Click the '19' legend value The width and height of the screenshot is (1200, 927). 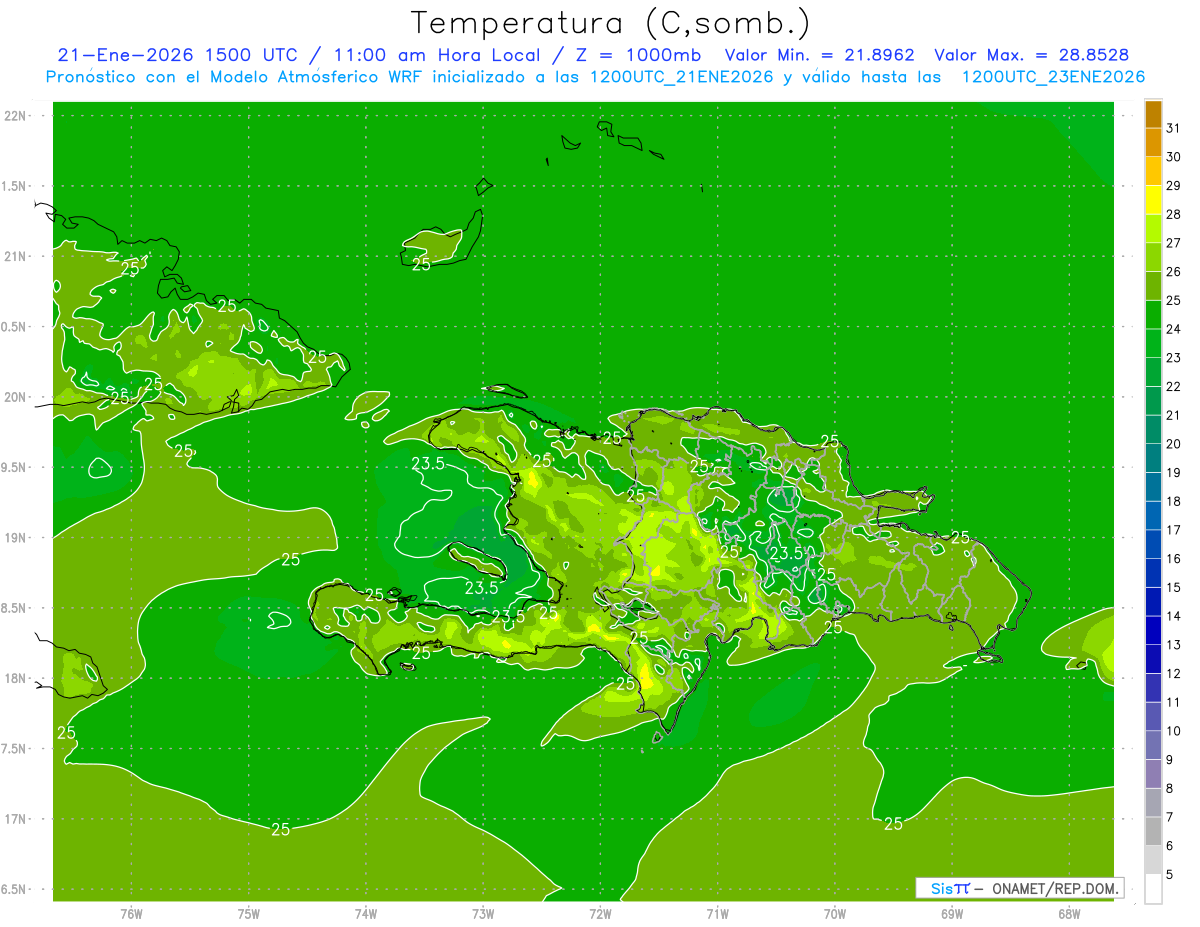(x=1174, y=473)
